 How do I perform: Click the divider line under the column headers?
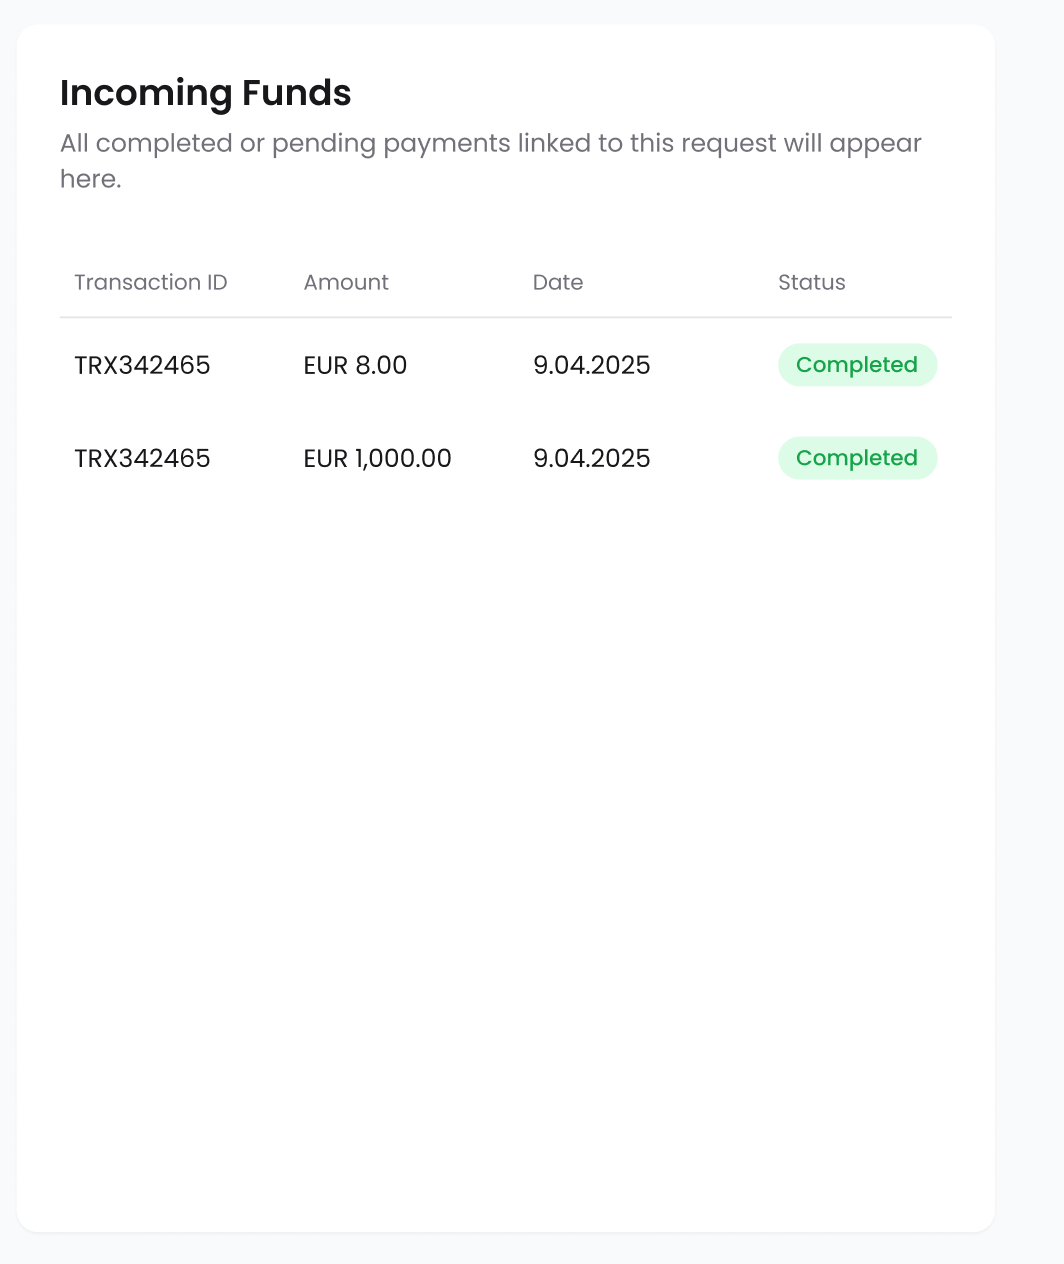[x=505, y=318]
